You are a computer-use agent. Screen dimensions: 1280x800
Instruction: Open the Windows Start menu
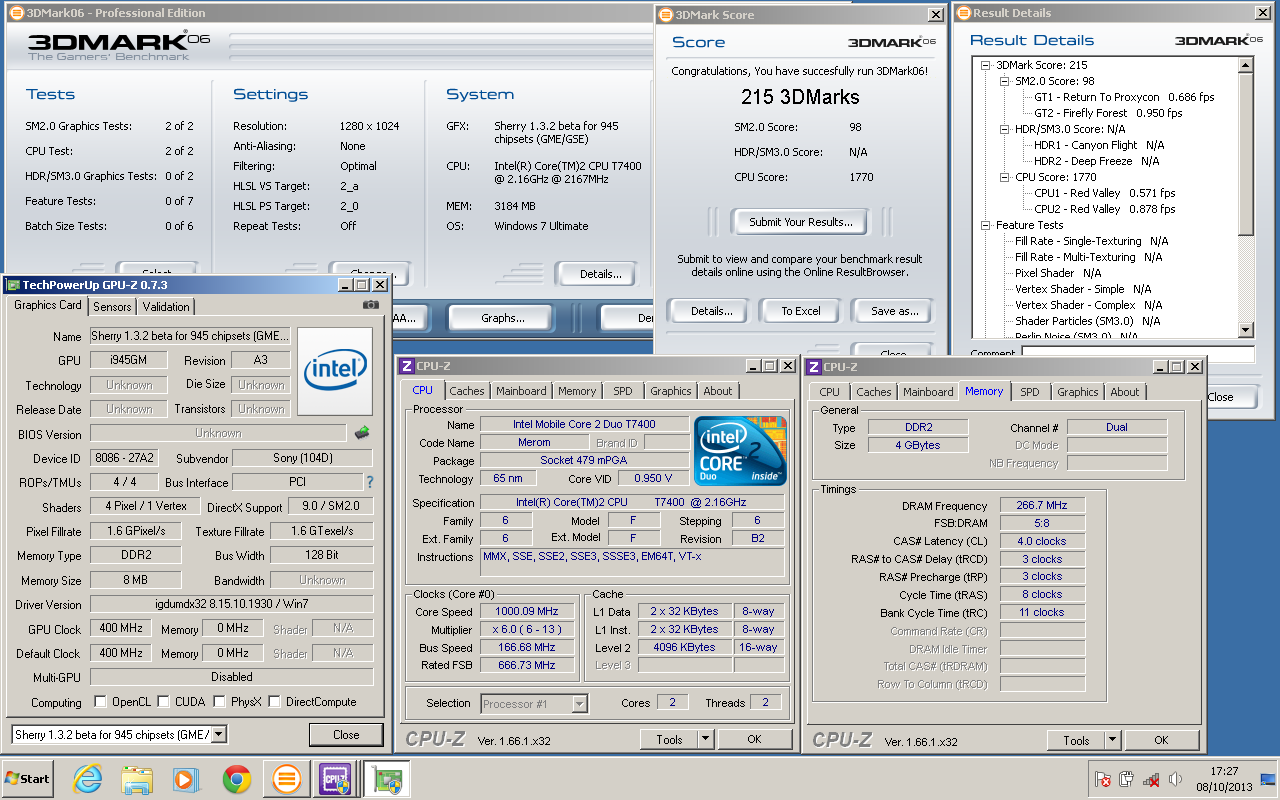28,778
